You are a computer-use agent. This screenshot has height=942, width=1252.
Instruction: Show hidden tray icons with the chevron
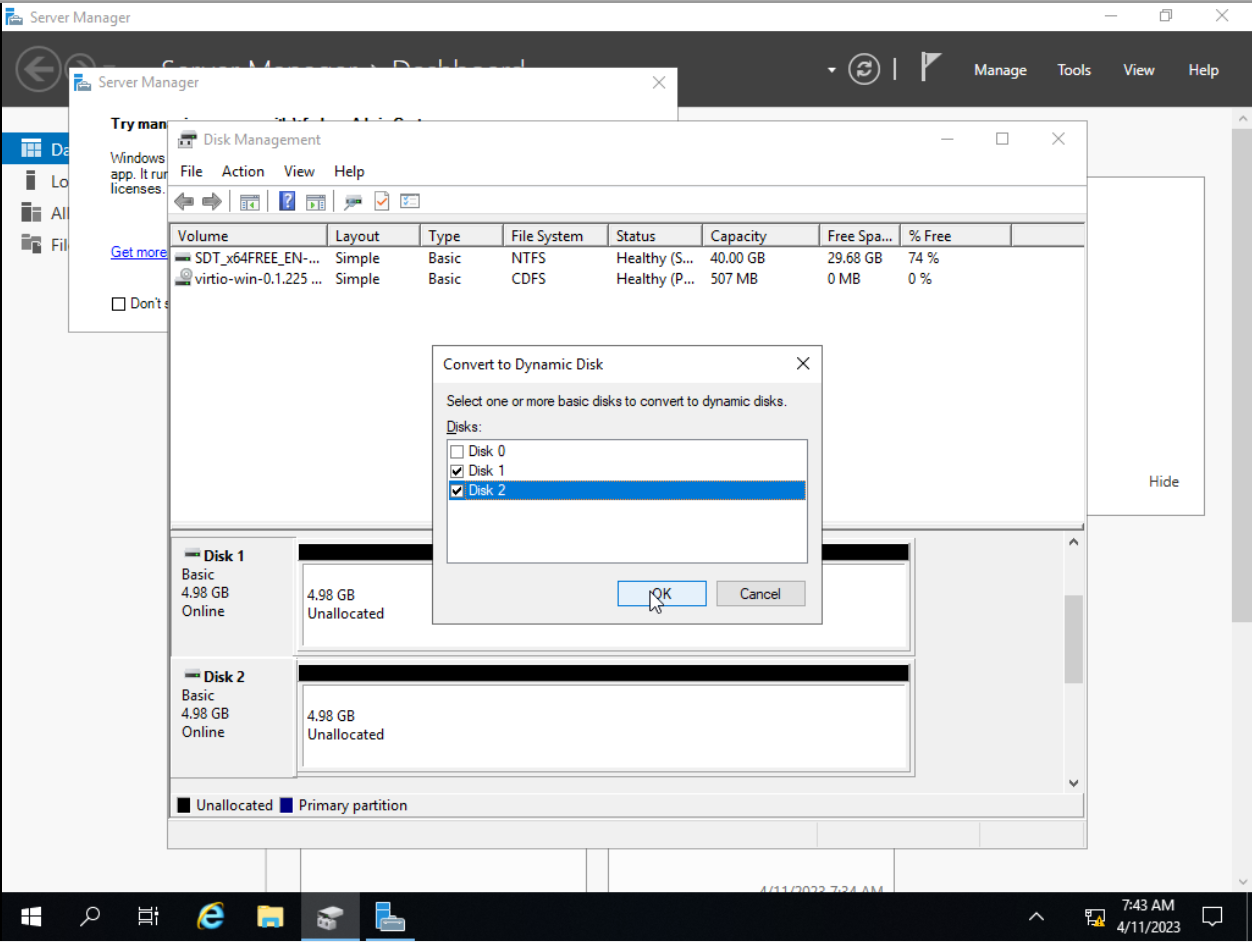pyautogui.click(x=1036, y=916)
